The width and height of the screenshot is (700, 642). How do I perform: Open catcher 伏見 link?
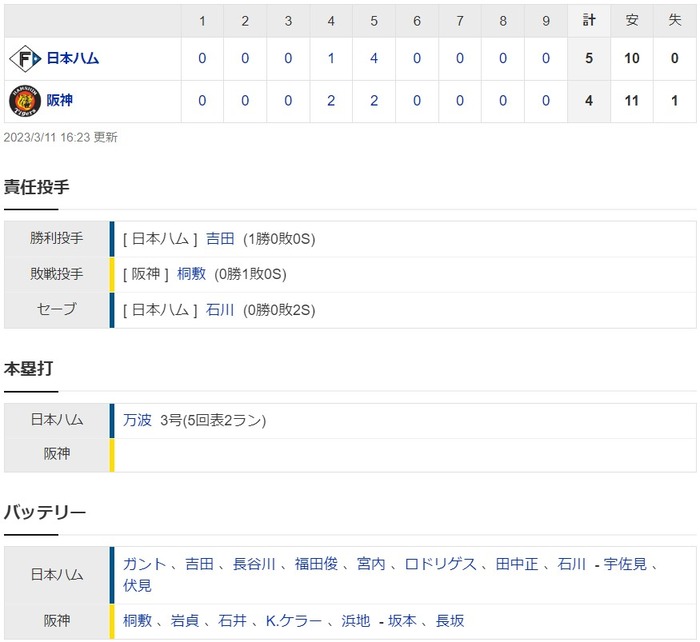click(x=137, y=585)
